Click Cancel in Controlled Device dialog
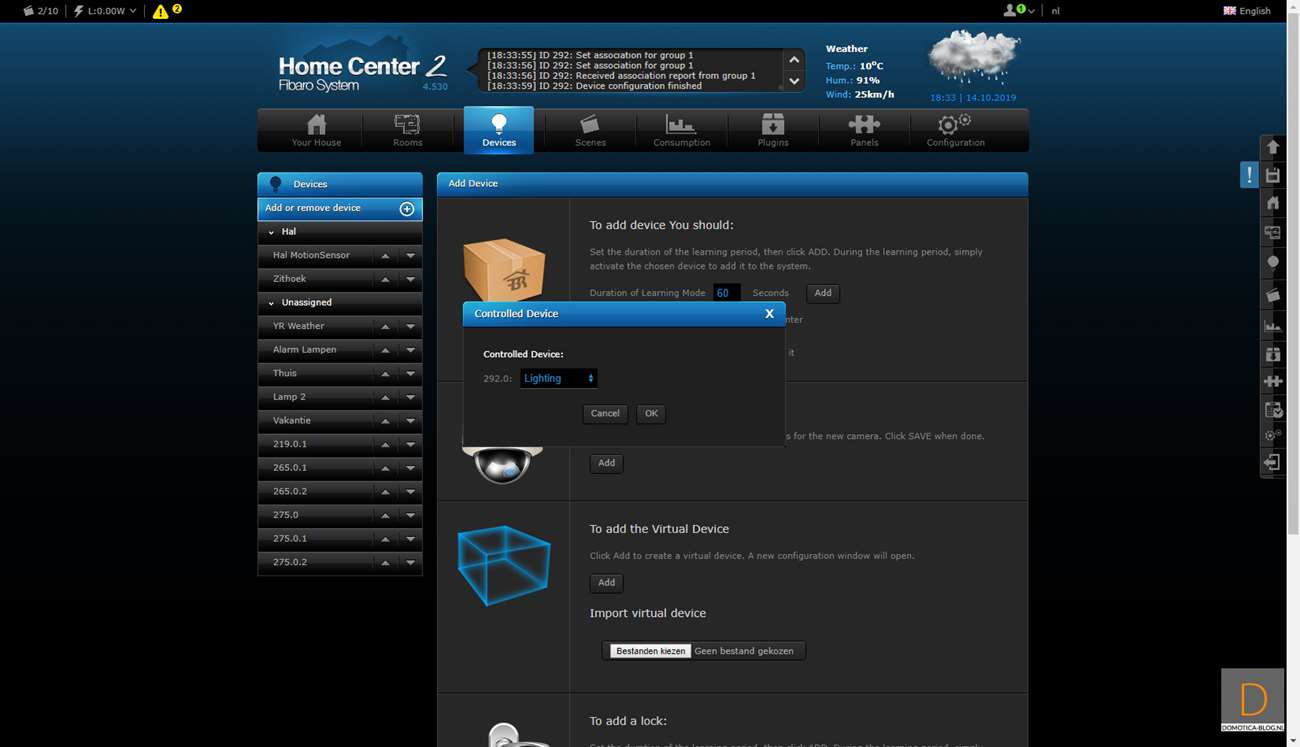The height and width of the screenshot is (747, 1300). pos(605,413)
